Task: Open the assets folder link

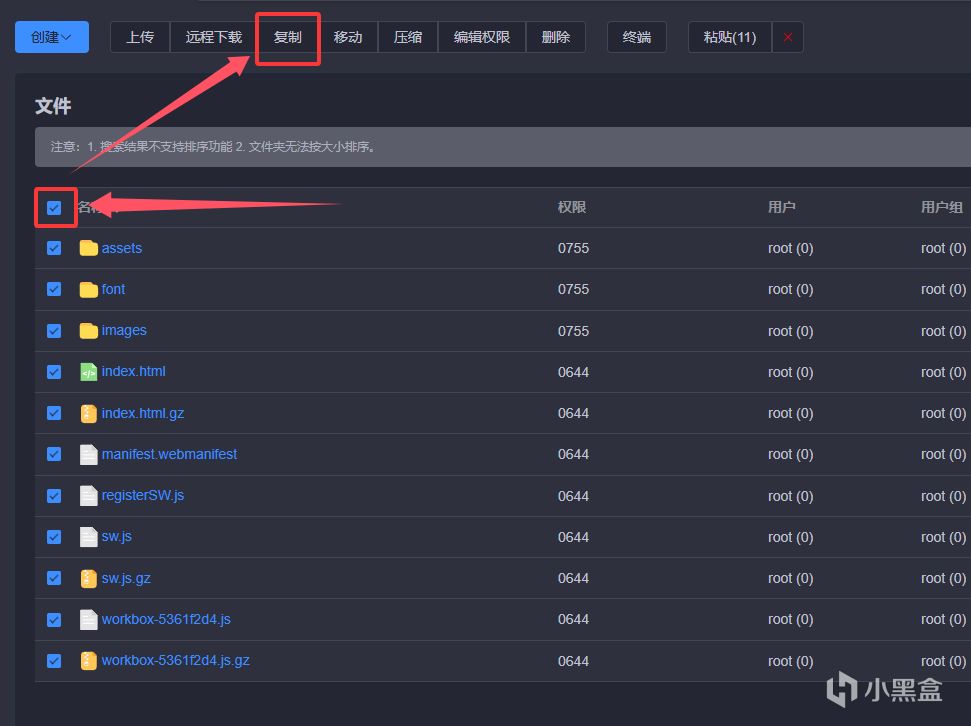Action: (122, 248)
